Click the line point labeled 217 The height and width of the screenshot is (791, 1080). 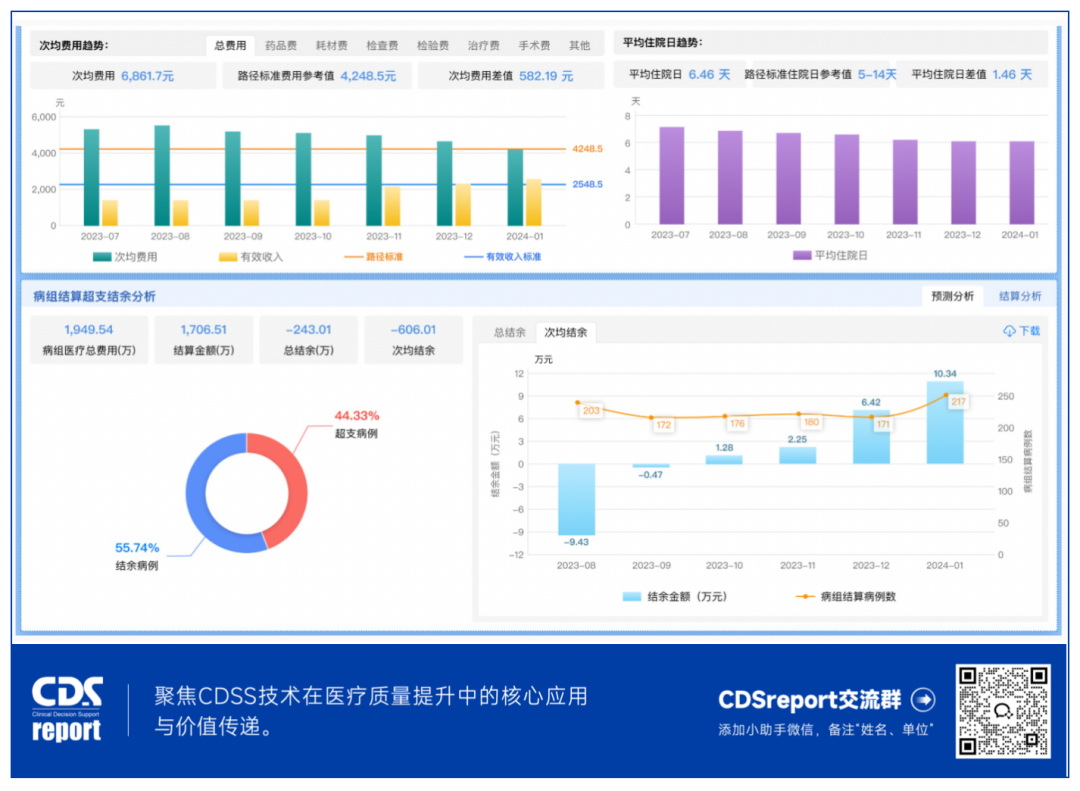[946, 395]
